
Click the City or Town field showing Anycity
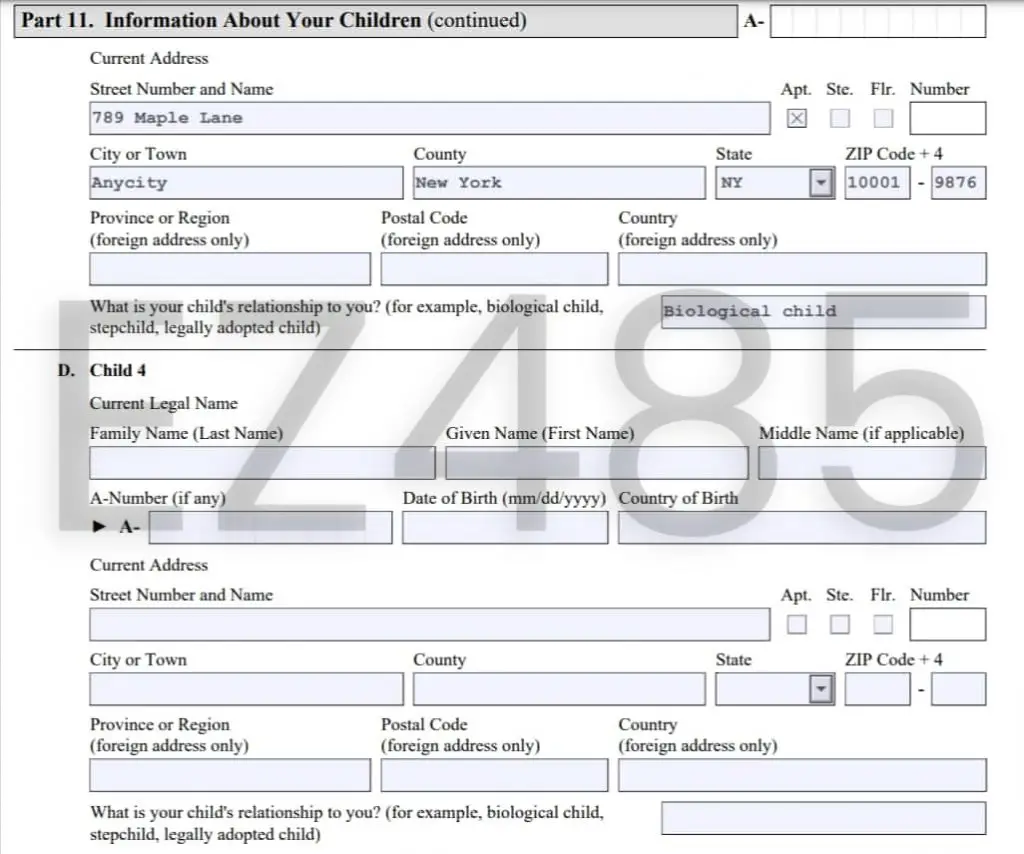click(246, 182)
